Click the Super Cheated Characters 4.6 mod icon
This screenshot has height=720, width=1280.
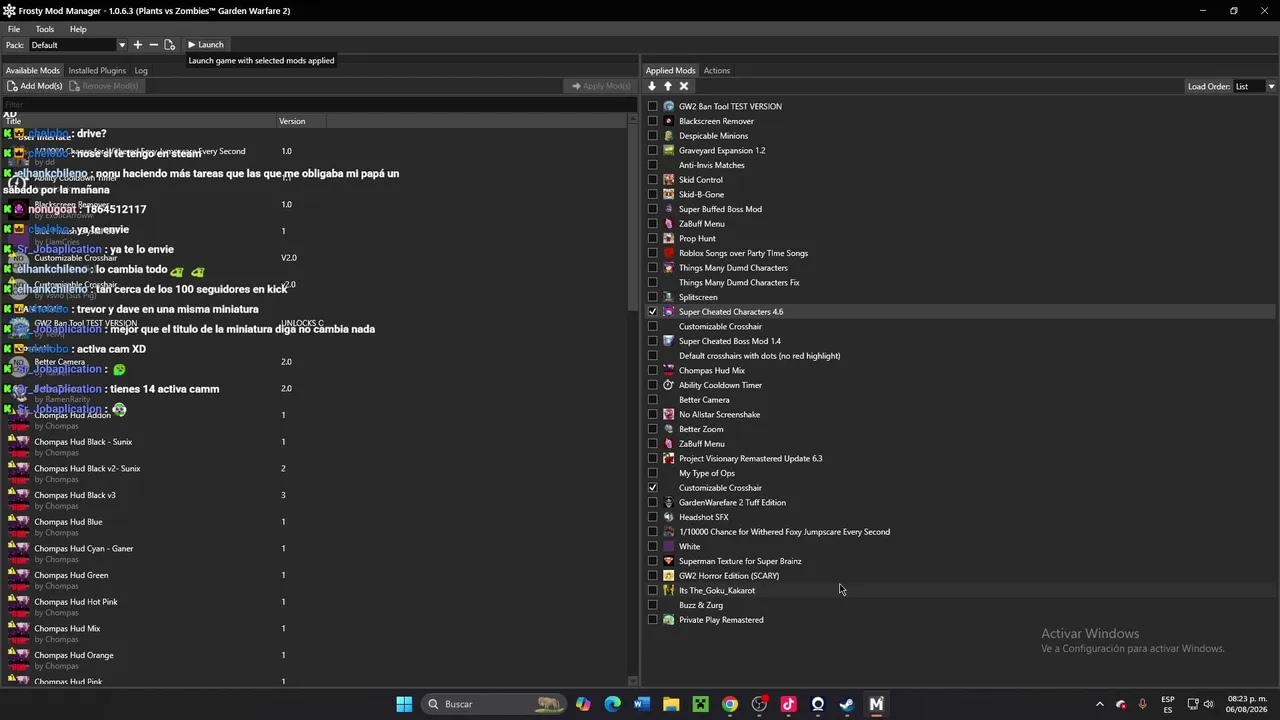point(669,312)
